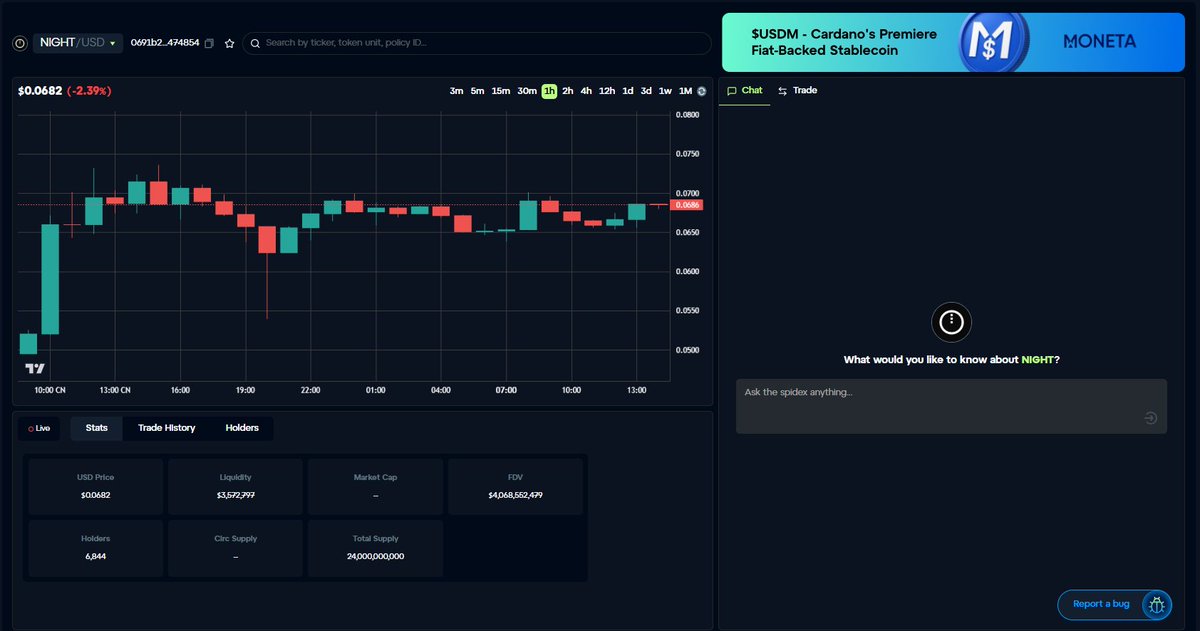The height and width of the screenshot is (631, 1200).
Task: Click the Circ Supply stat card
Action: (236, 548)
